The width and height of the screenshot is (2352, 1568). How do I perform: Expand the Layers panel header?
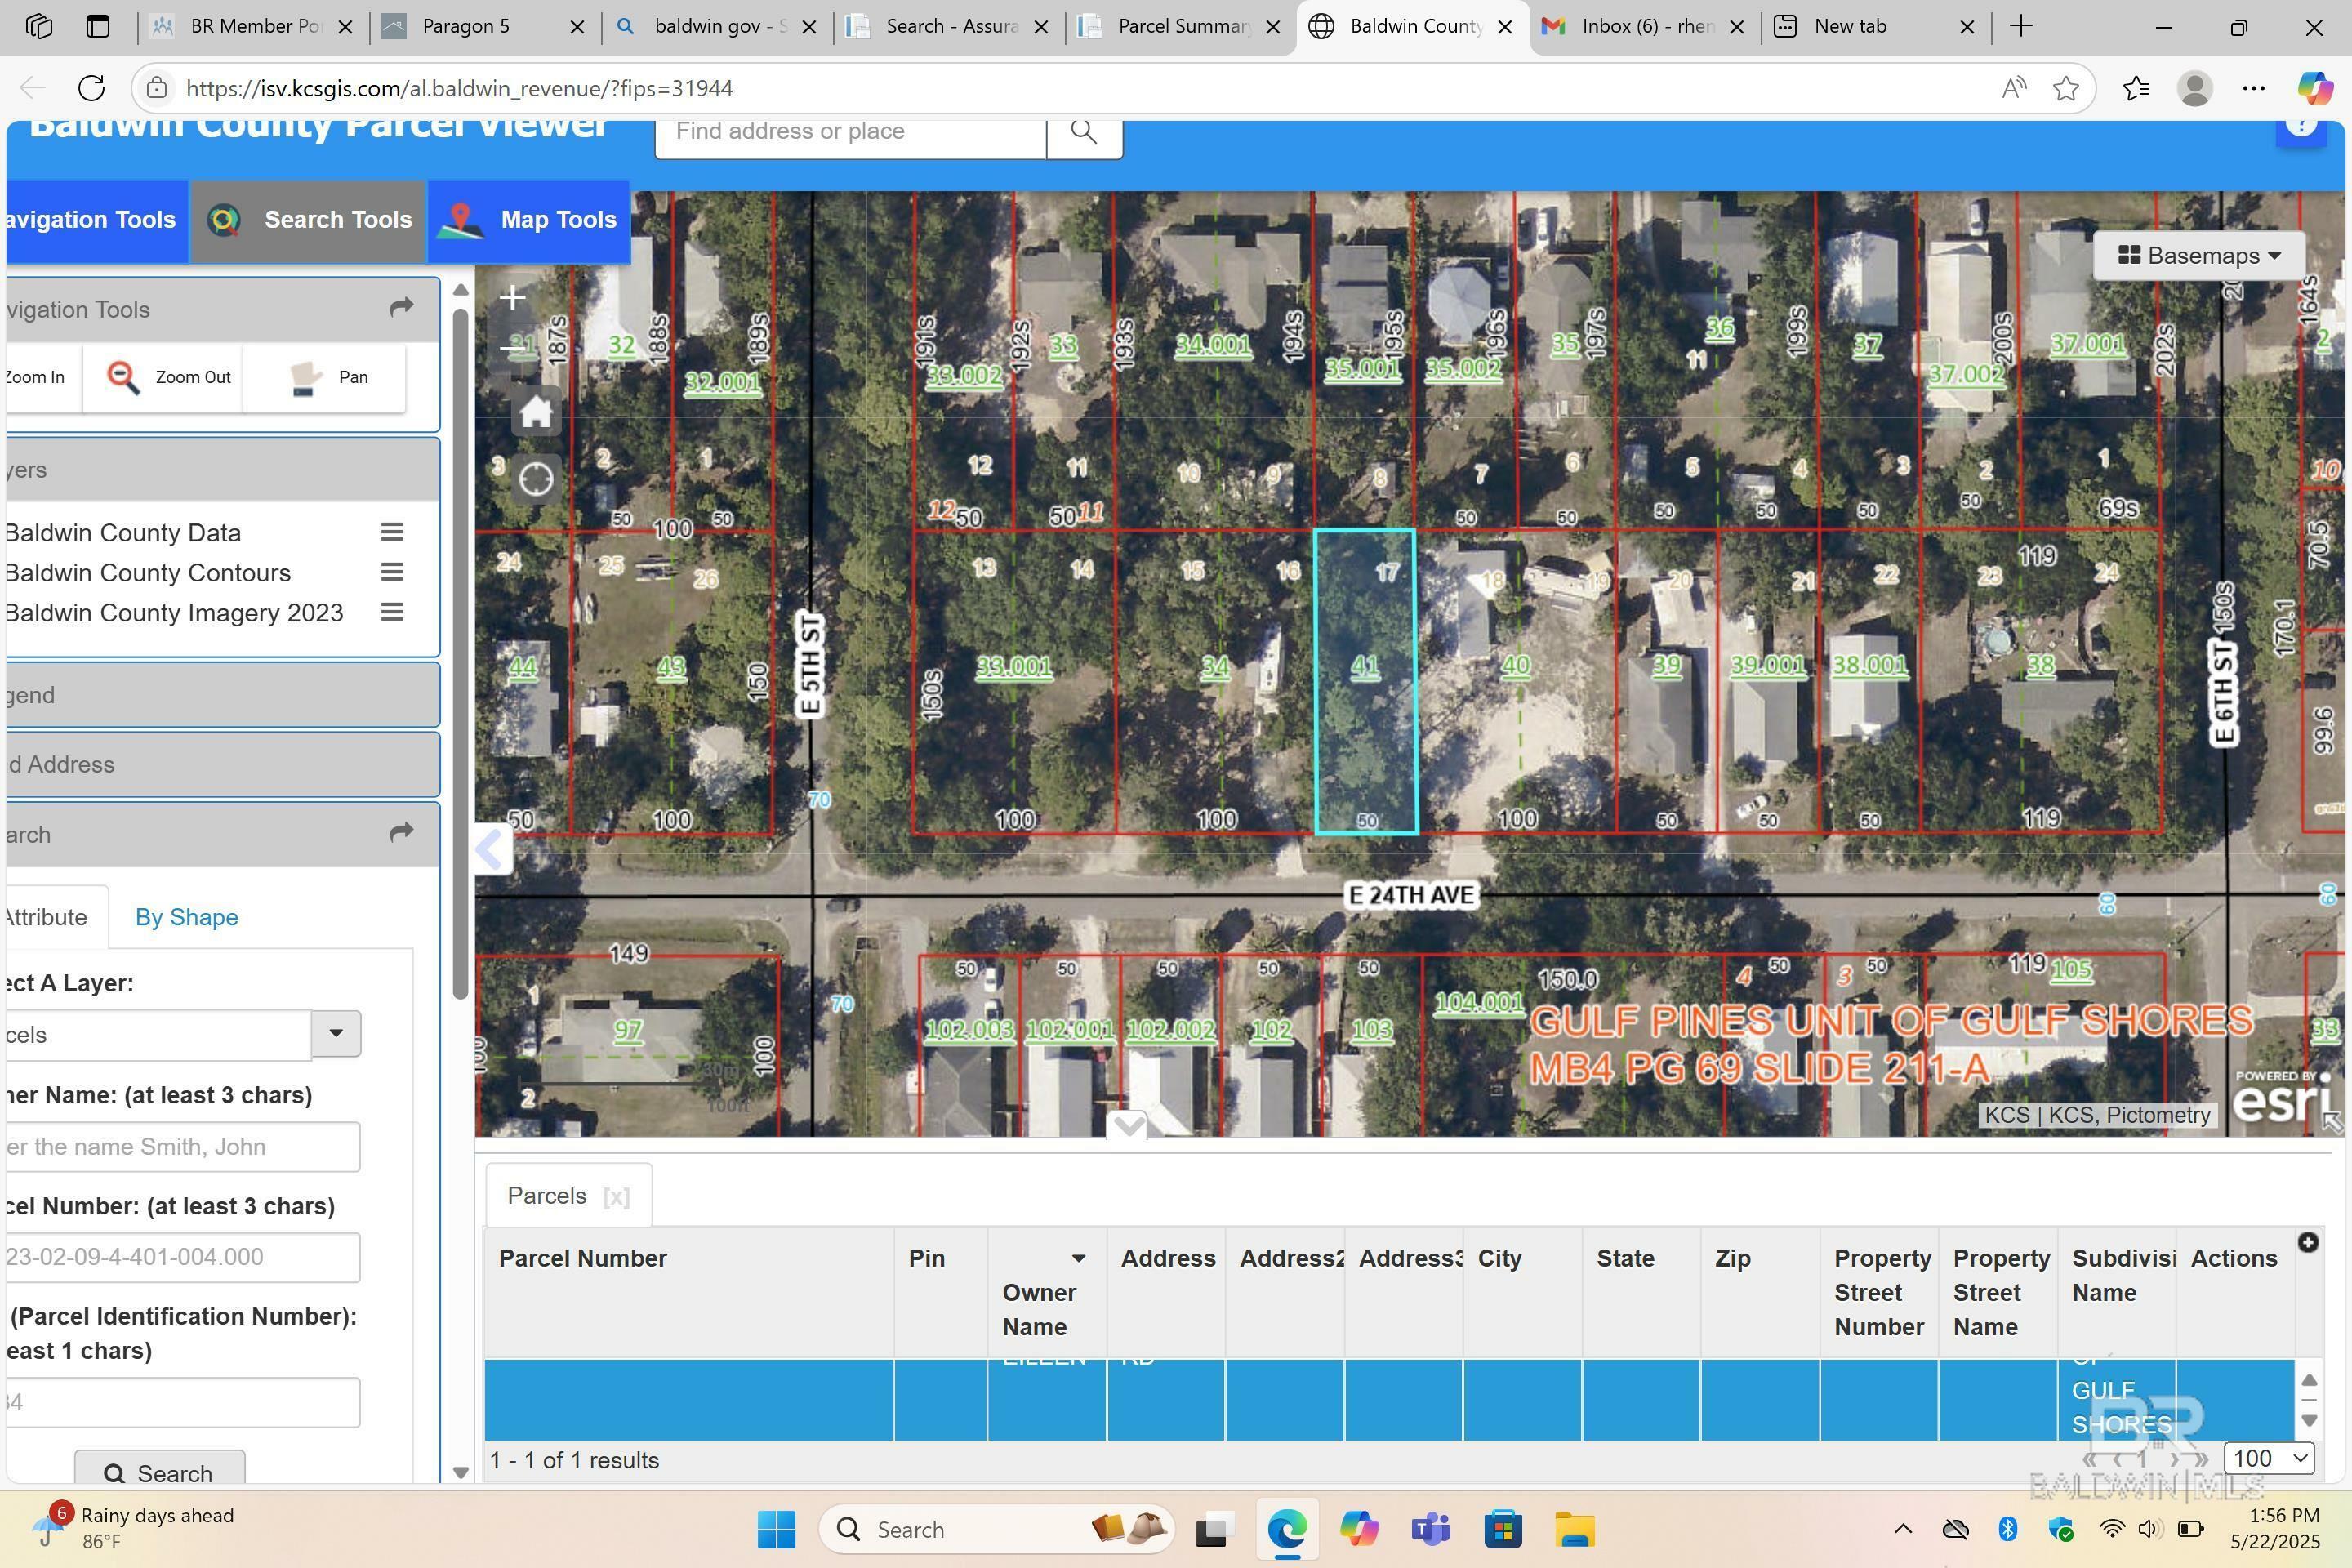[x=222, y=469]
